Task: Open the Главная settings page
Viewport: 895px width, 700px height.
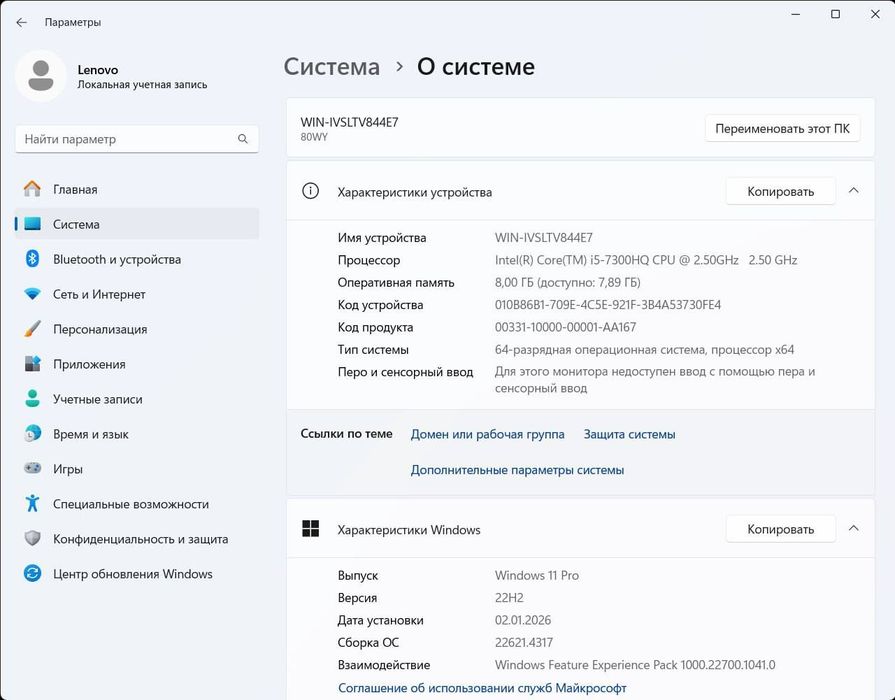Action: 75,189
